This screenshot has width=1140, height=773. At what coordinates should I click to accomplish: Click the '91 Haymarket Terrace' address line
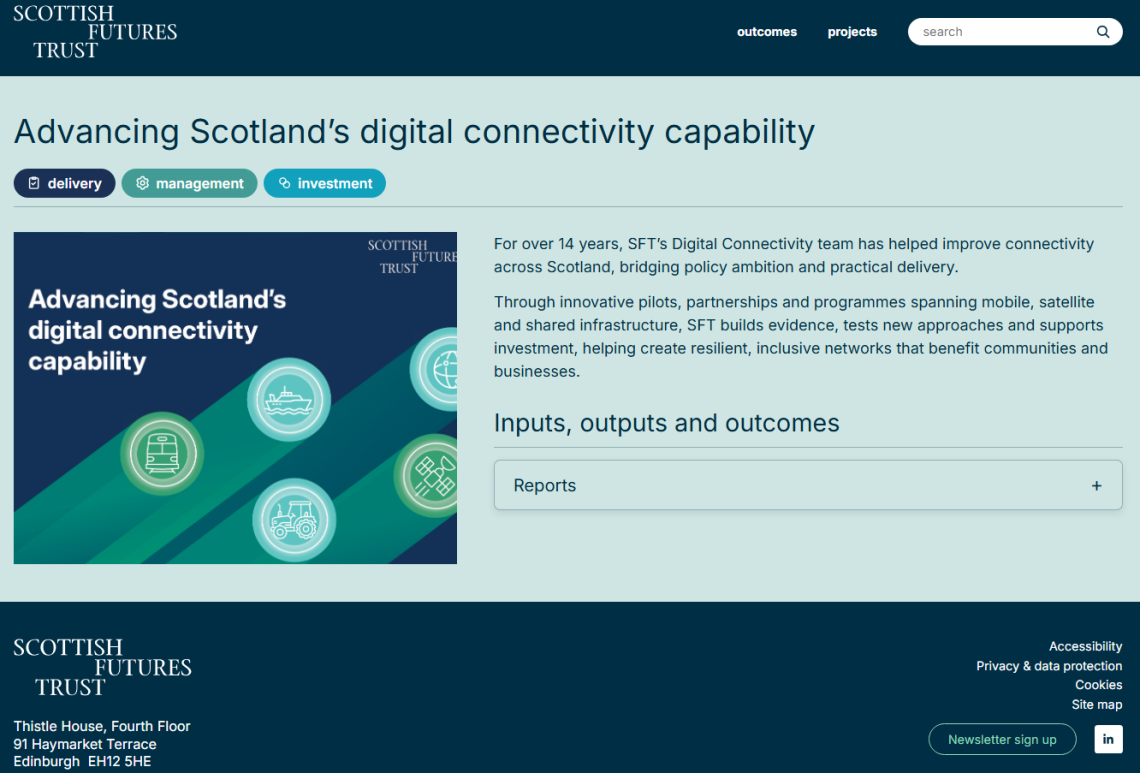pyautogui.click(x=85, y=744)
